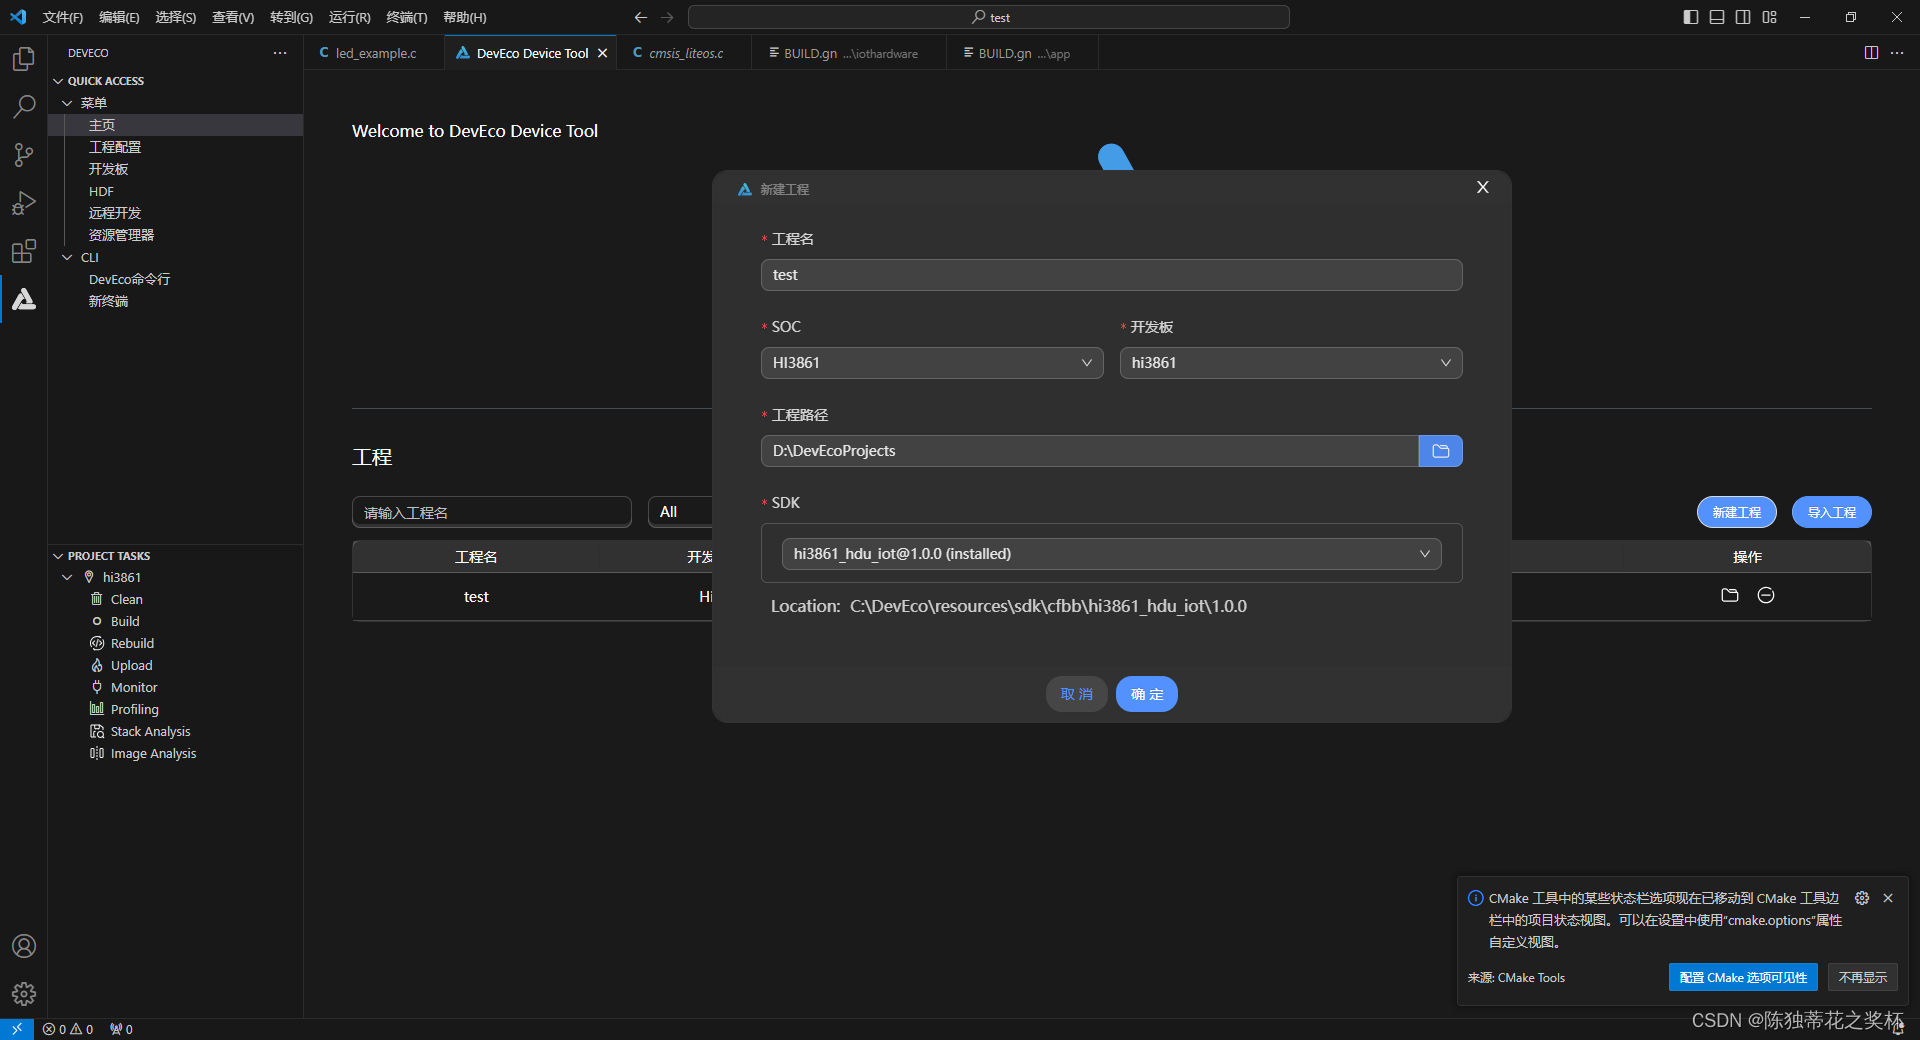Collapse the CLI tree node

67,257
